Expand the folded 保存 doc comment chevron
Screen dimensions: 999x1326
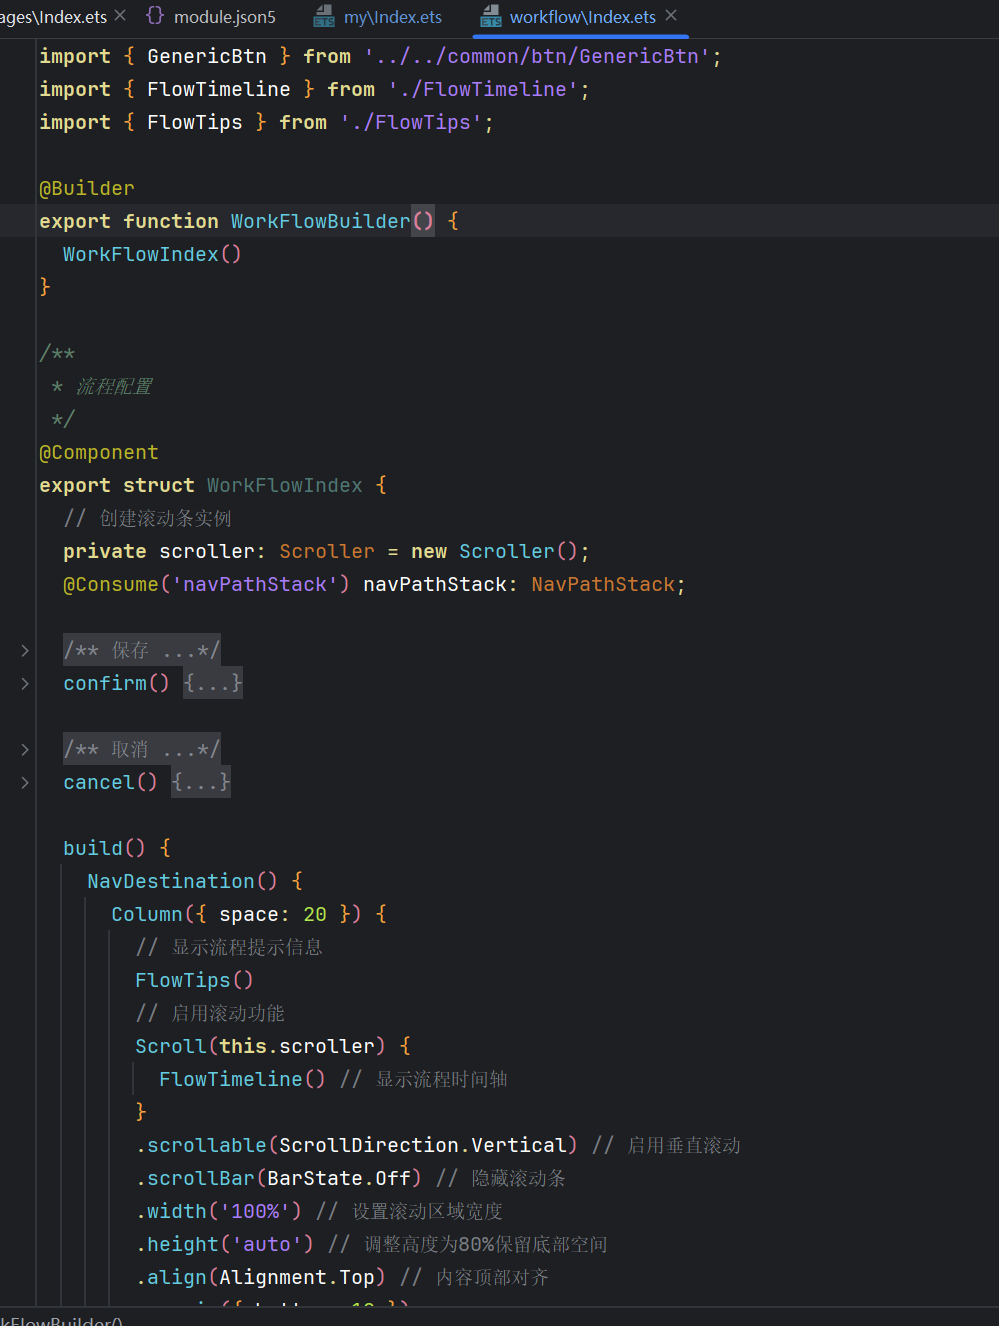tap(25, 651)
